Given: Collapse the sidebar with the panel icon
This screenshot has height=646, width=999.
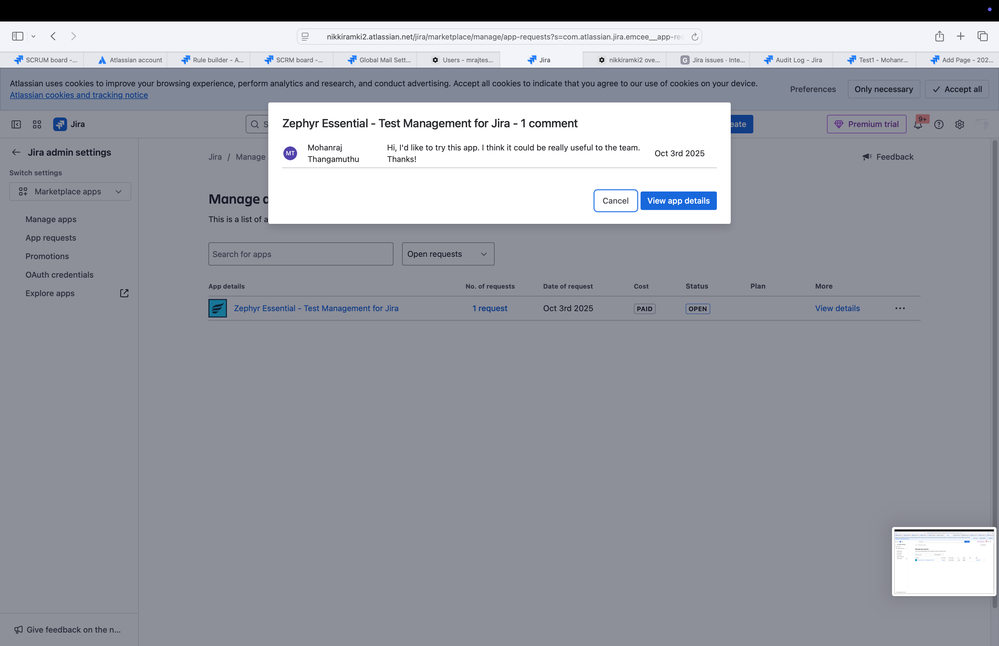Looking at the screenshot, I should pos(15,123).
